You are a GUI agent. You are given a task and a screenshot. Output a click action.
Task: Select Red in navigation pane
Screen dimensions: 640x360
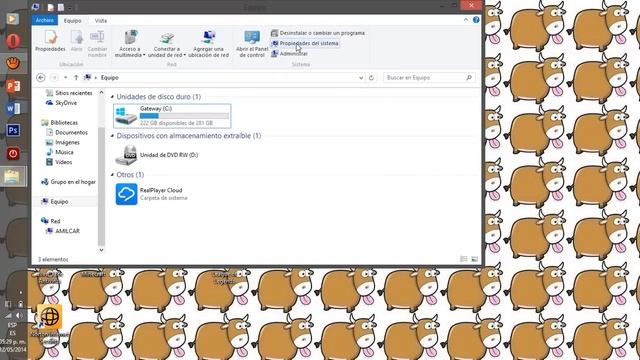tap(51, 221)
